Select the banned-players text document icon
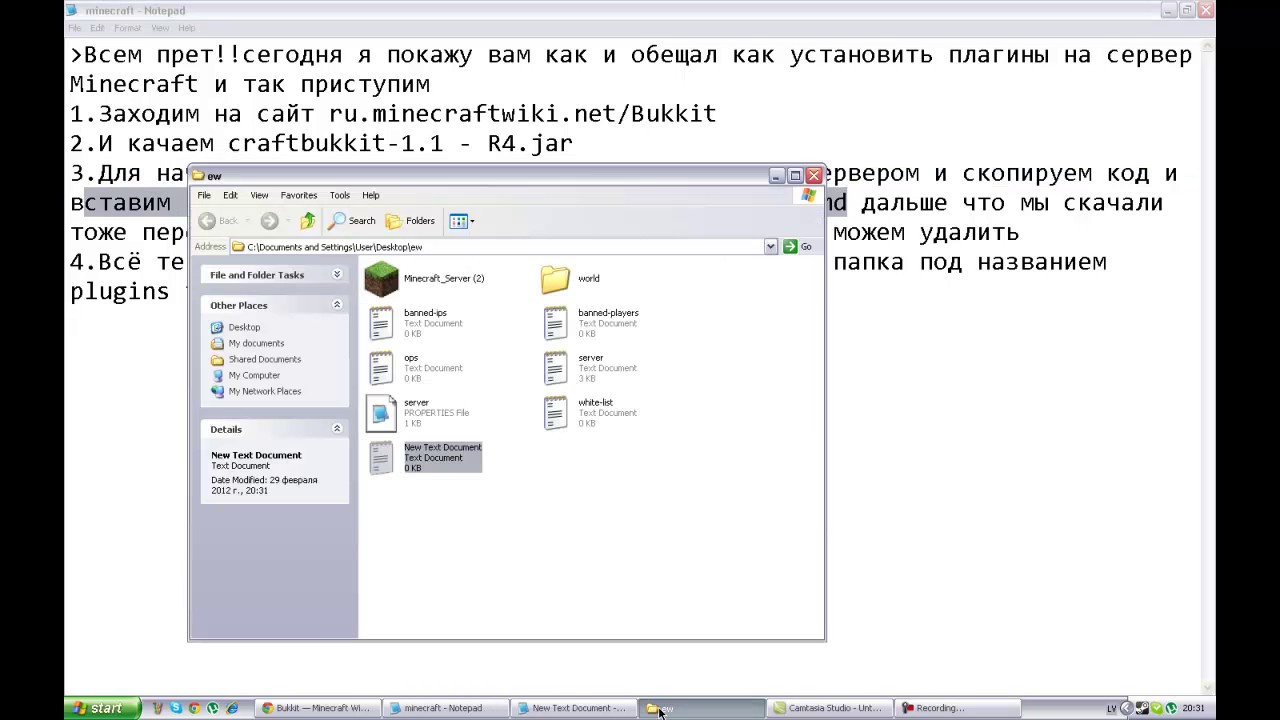The image size is (1280, 720). (555, 323)
